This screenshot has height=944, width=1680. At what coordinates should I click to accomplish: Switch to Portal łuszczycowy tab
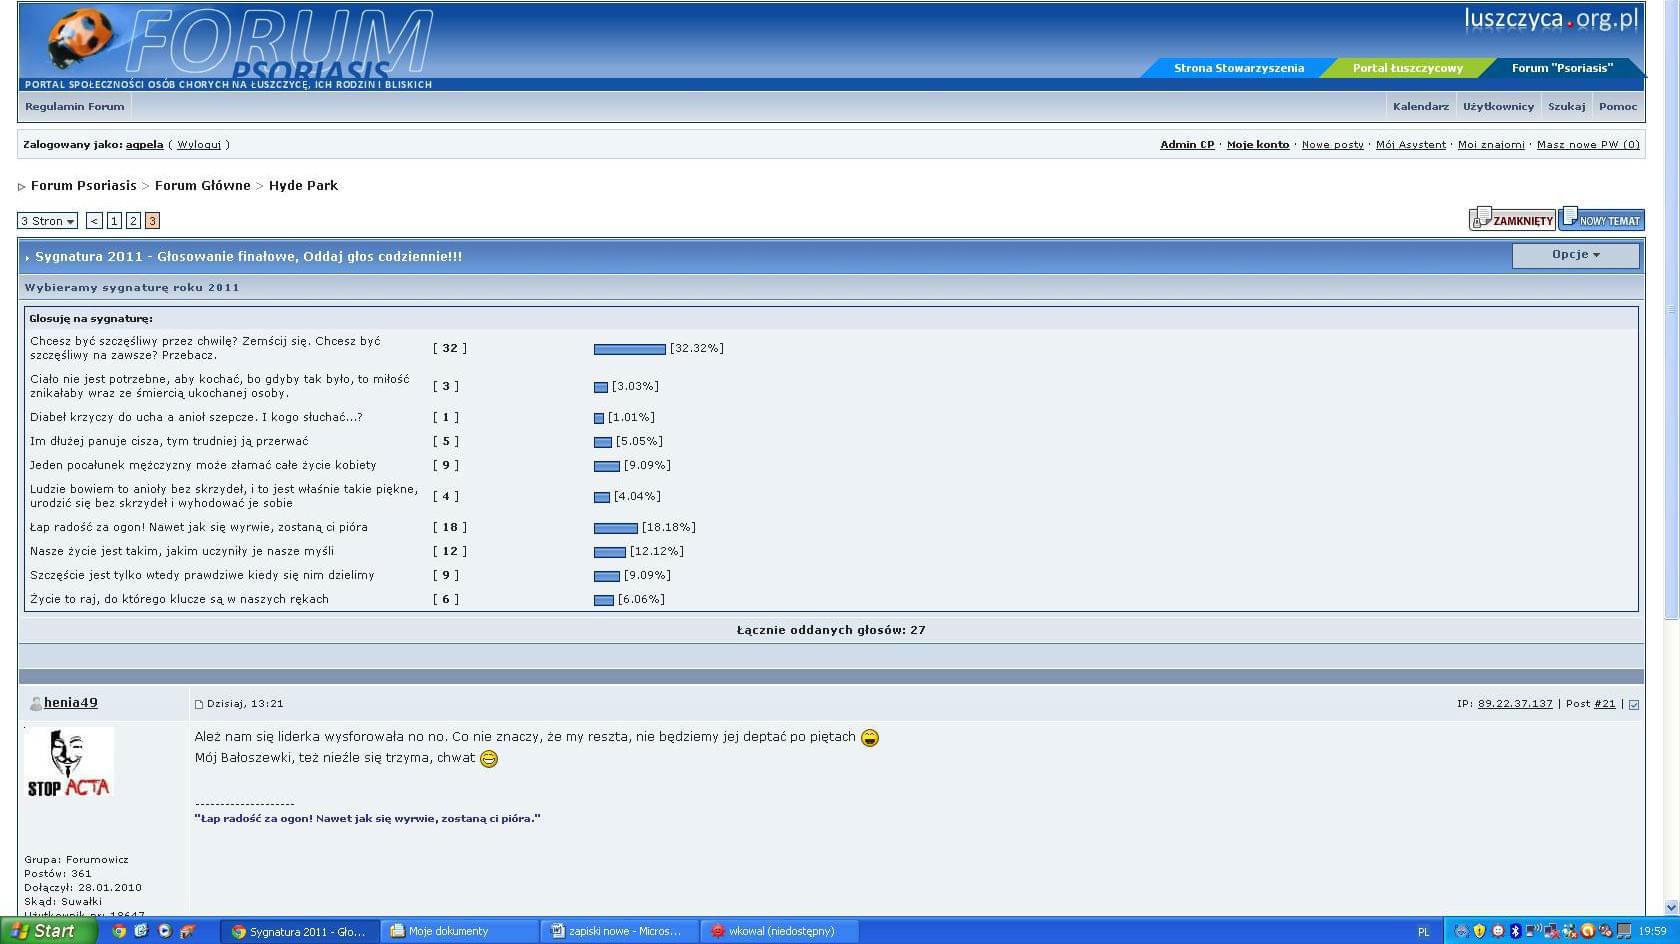[x=1407, y=68]
